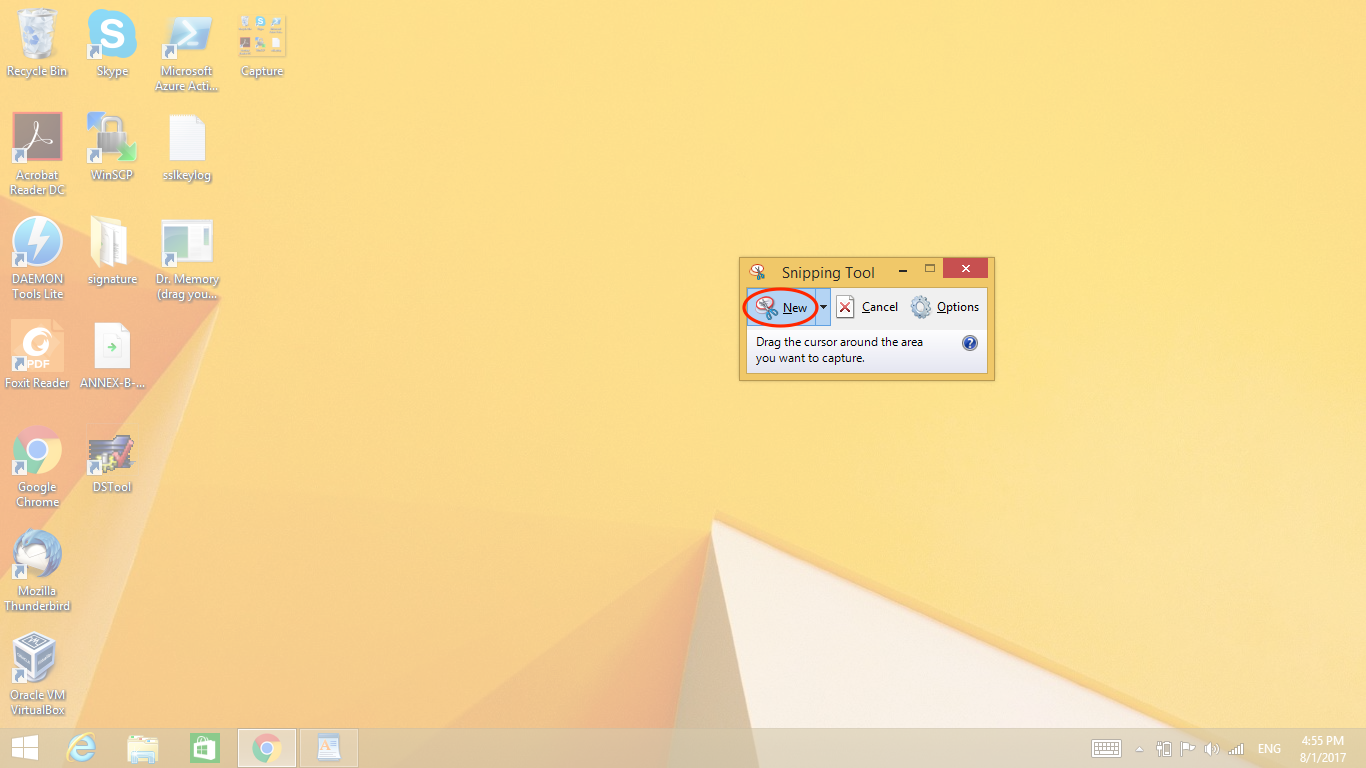This screenshot has height=768, width=1366.
Task: Select the Recycle Bin desktop icon
Action: click(x=37, y=43)
